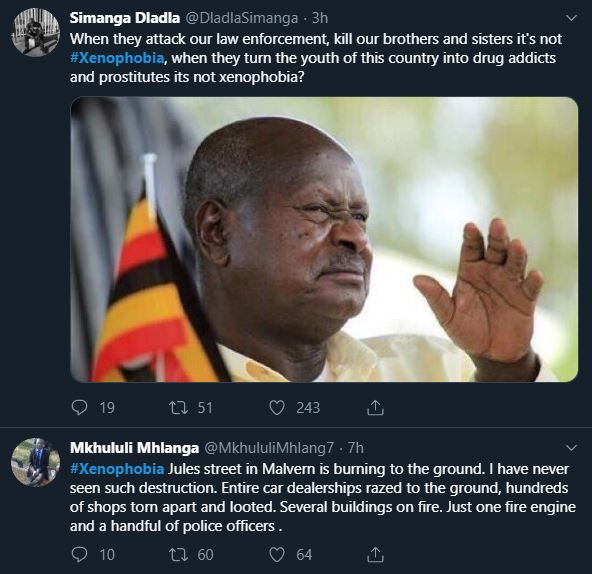
Task: Retweet Mkhululi Mhlanga's tweet
Action: tap(178, 554)
